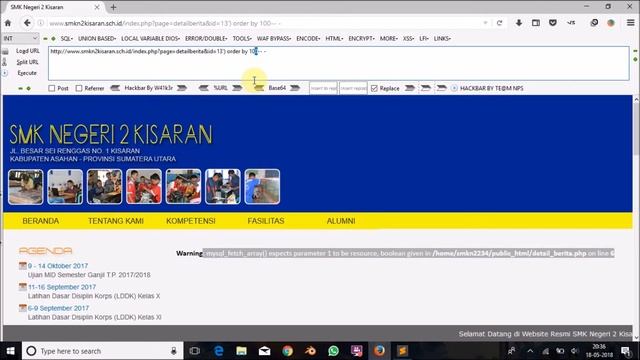Viewport: 640px width, 360px height.
Task: Click the left arrow before Base64
Action: point(259,88)
